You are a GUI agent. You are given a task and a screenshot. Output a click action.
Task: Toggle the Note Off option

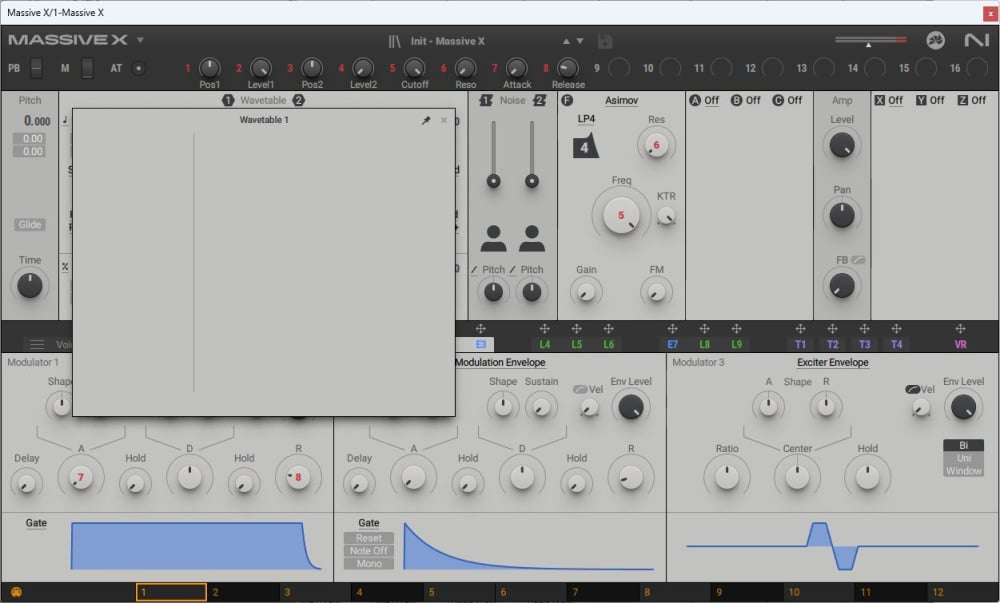[369, 551]
